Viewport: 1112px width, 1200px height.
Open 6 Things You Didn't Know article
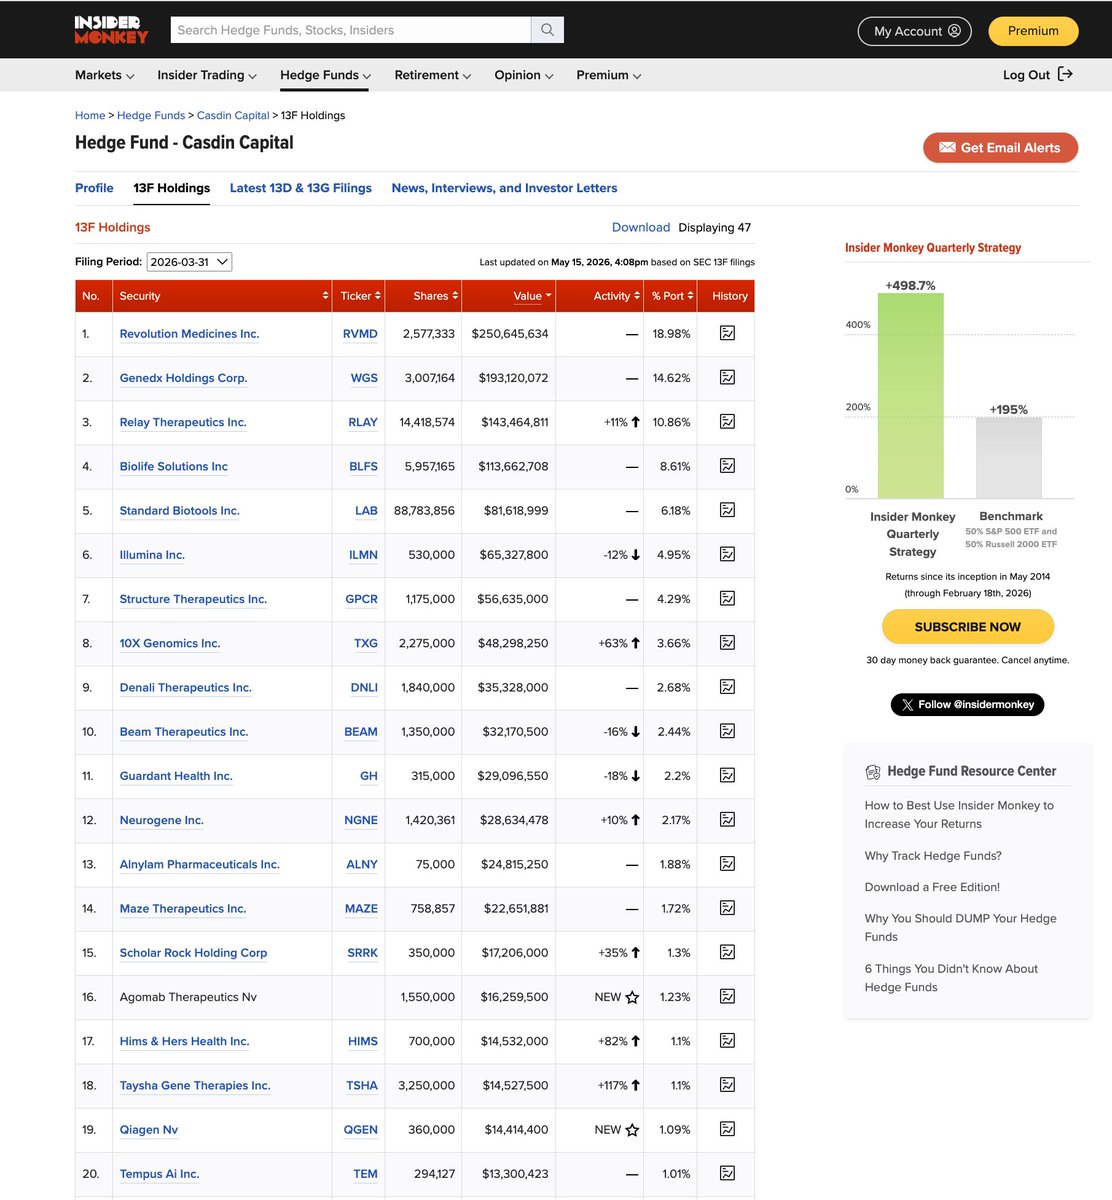(x=951, y=978)
